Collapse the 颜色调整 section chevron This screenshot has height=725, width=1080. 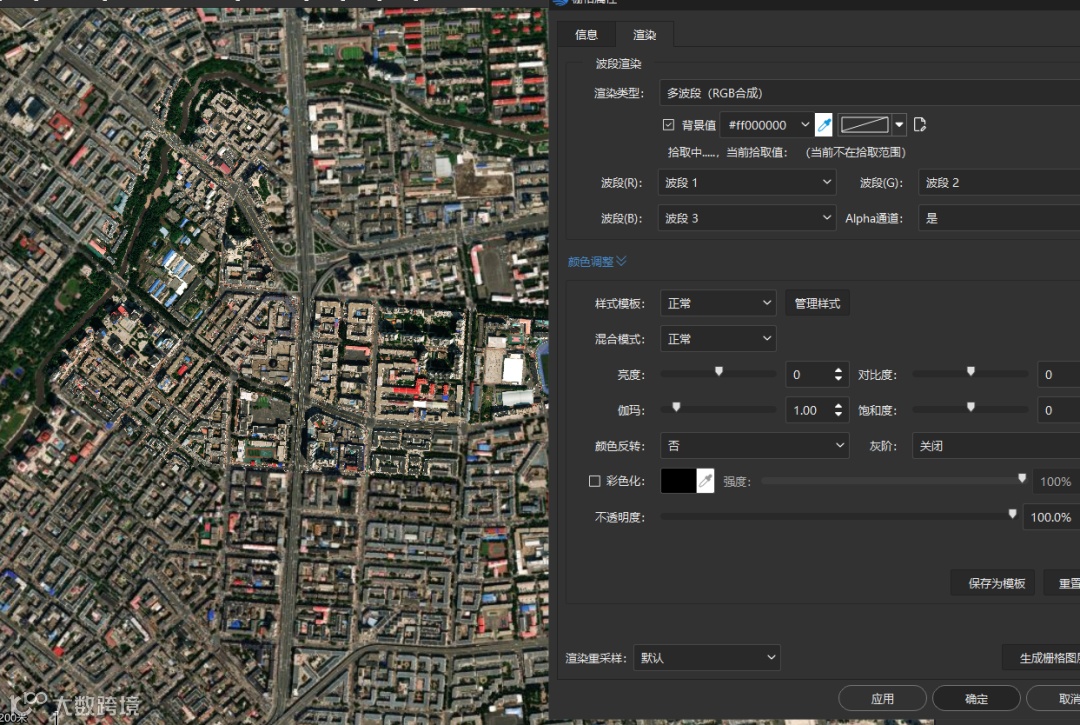[621, 261]
